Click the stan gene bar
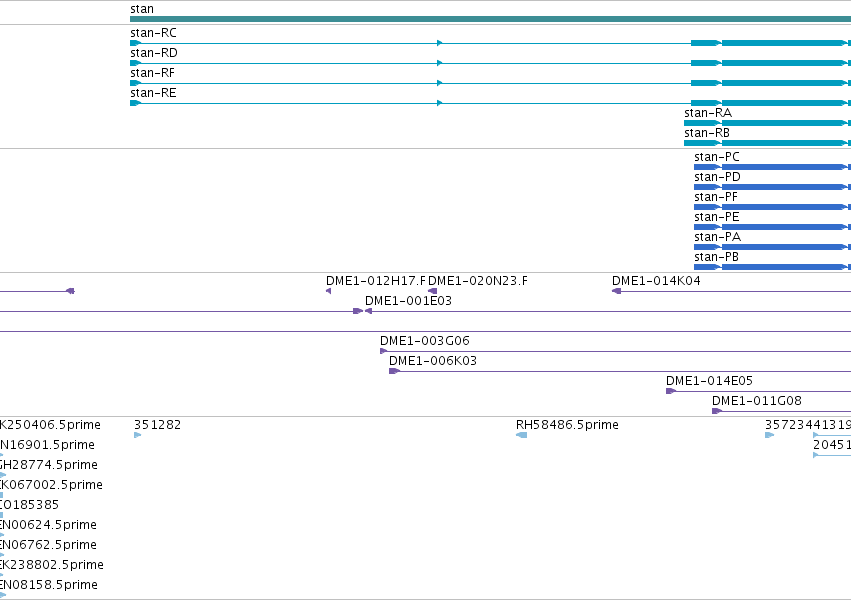This screenshot has width=851, height=600. click(491, 19)
